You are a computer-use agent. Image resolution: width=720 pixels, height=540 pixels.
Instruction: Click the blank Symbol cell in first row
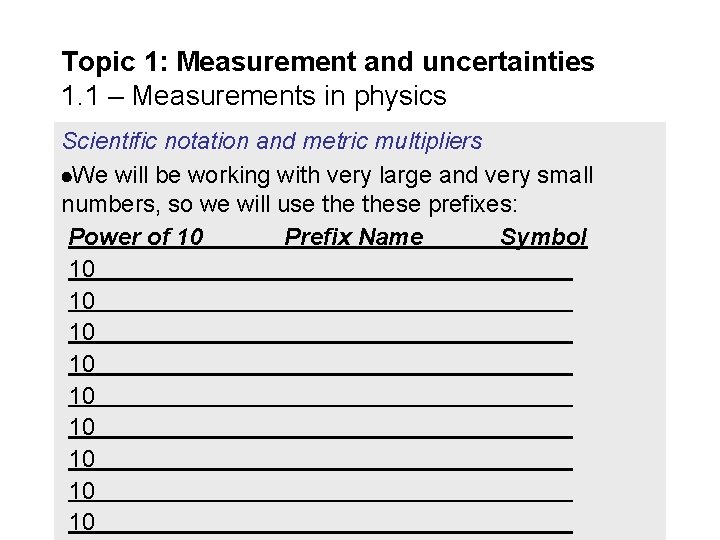[536, 268]
